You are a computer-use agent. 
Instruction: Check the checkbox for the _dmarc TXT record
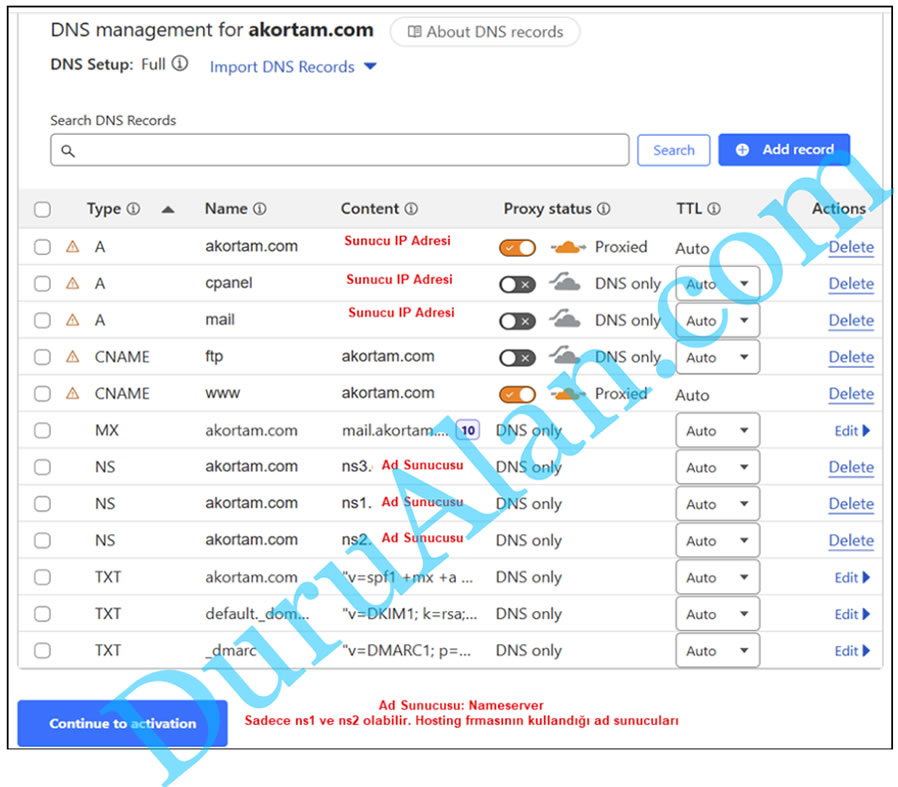click(42, 650)
